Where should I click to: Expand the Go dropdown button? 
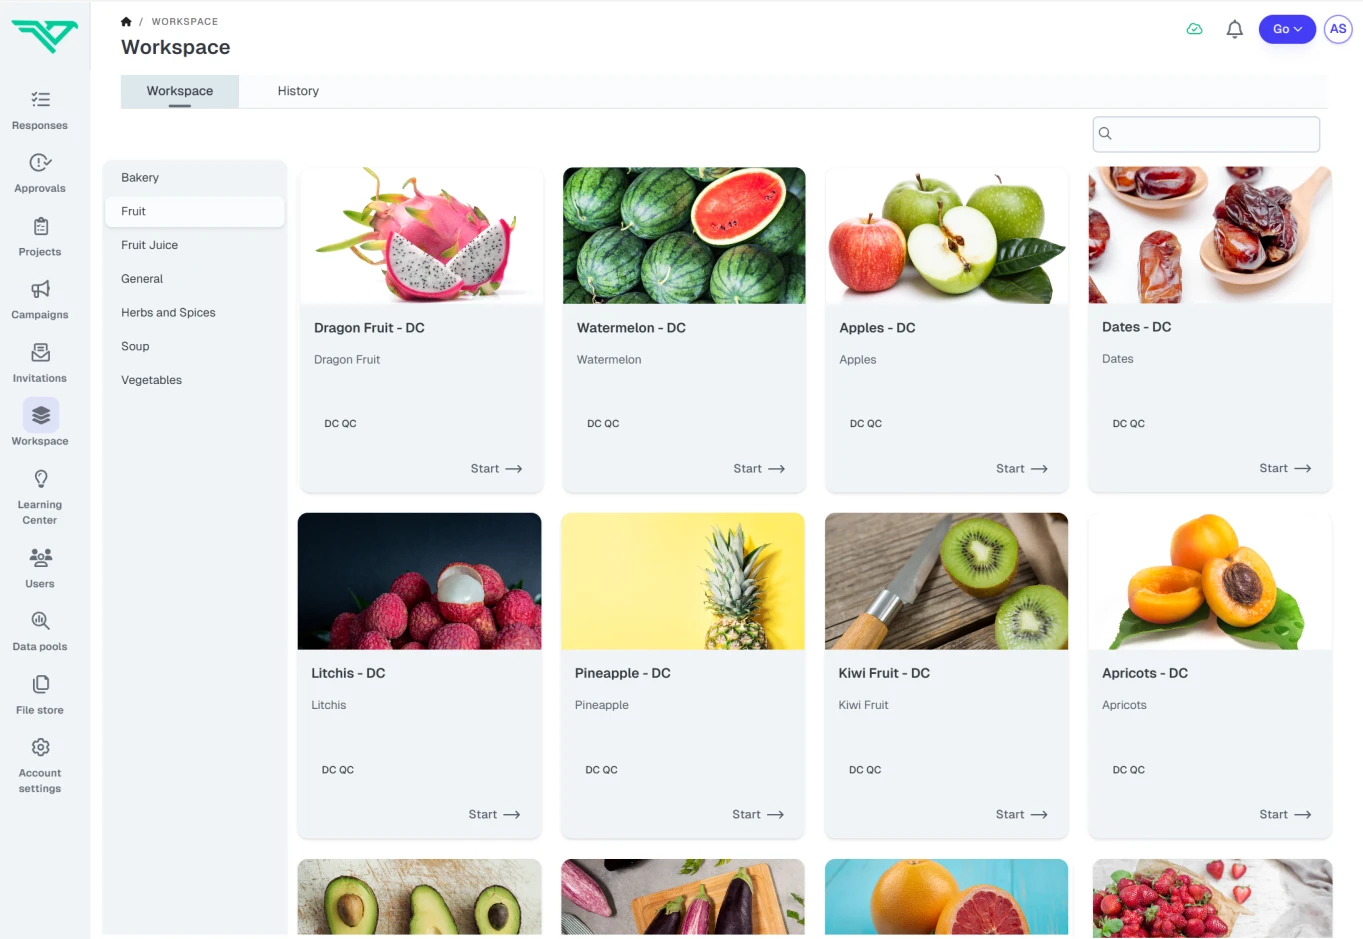click(1287, 29)
